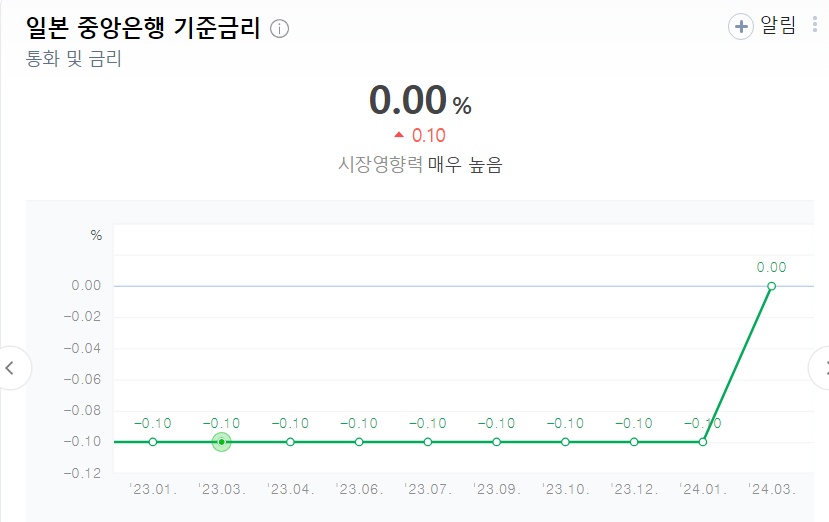Click the plus icon for 알림
829x522 pixels.
tap(740, 27)
